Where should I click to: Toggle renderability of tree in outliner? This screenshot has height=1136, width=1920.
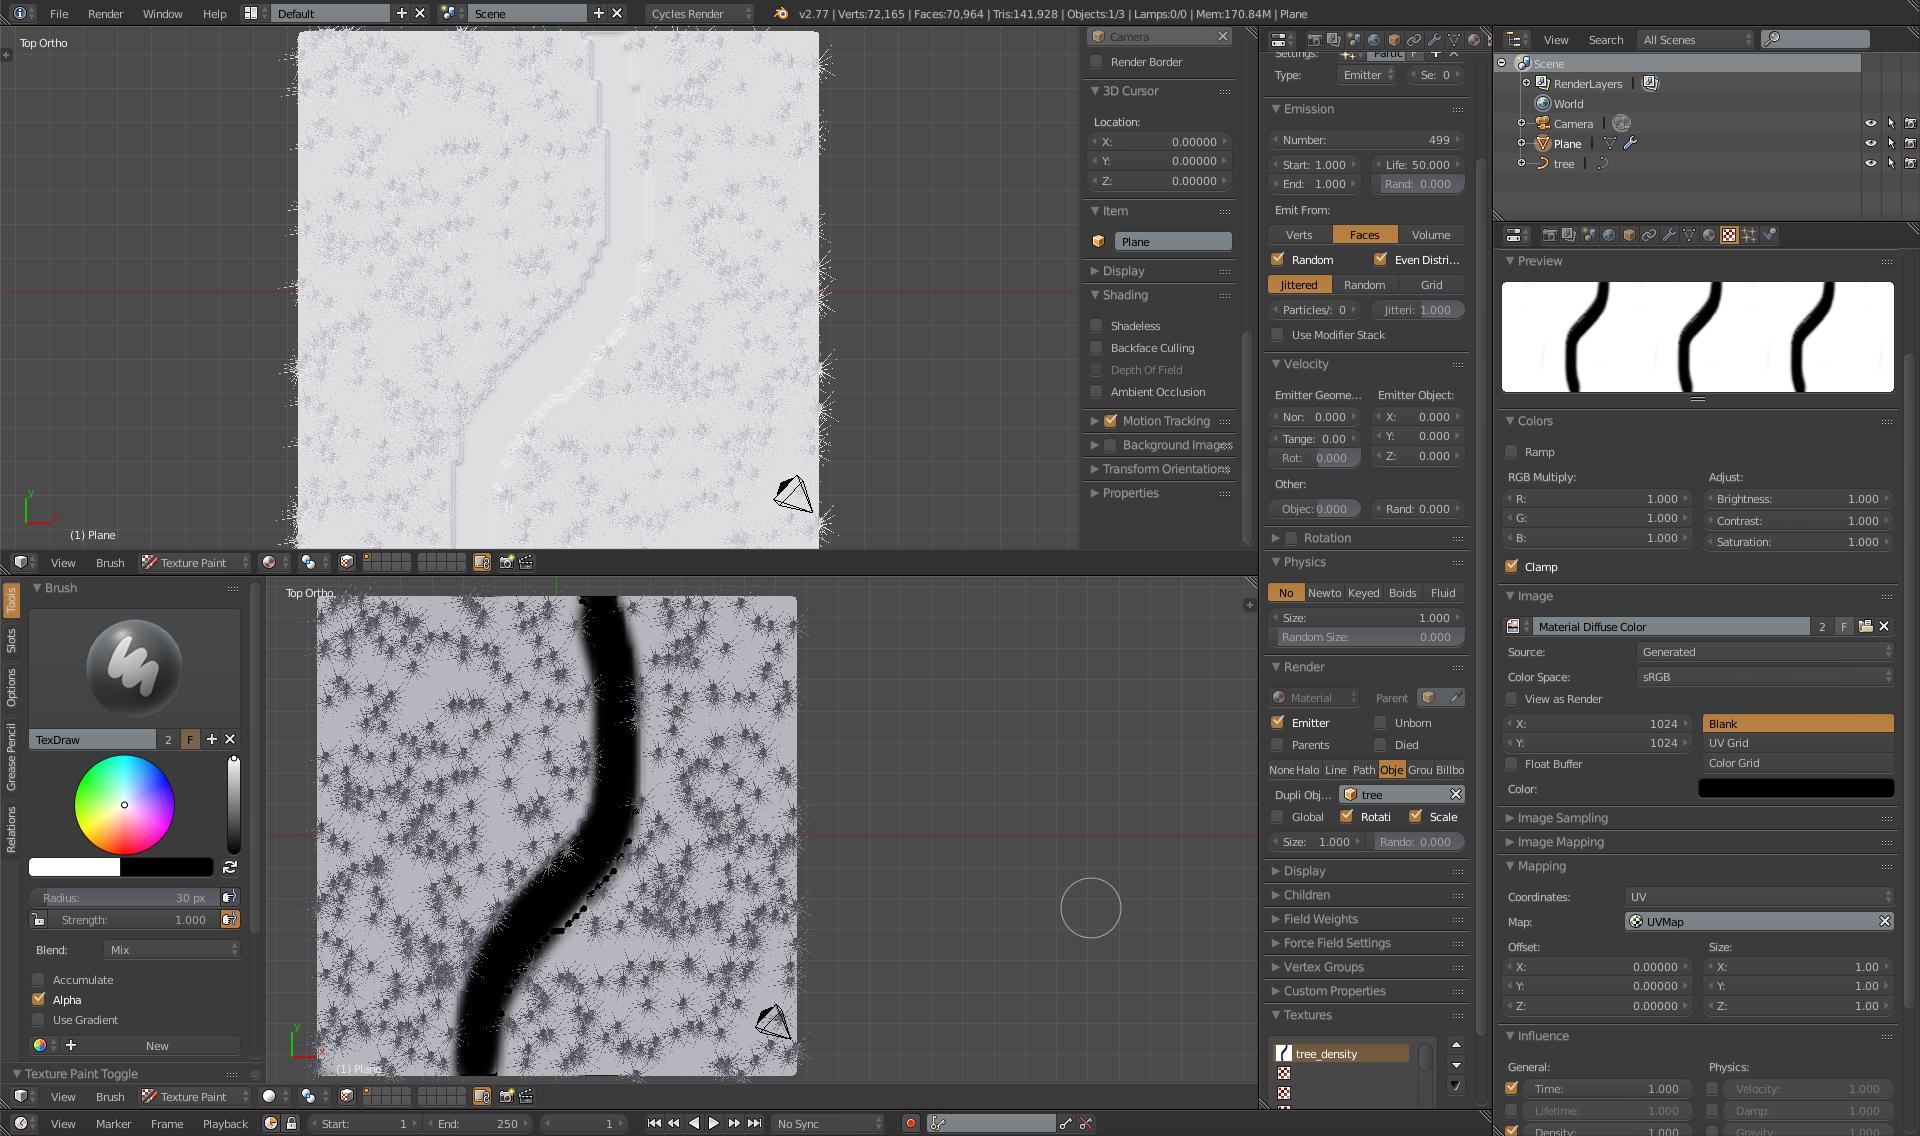(1910, 163)
